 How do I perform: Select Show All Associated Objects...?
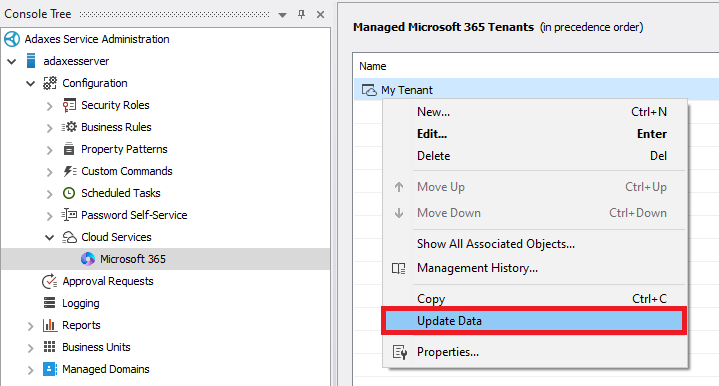click(x=535, y=244)
